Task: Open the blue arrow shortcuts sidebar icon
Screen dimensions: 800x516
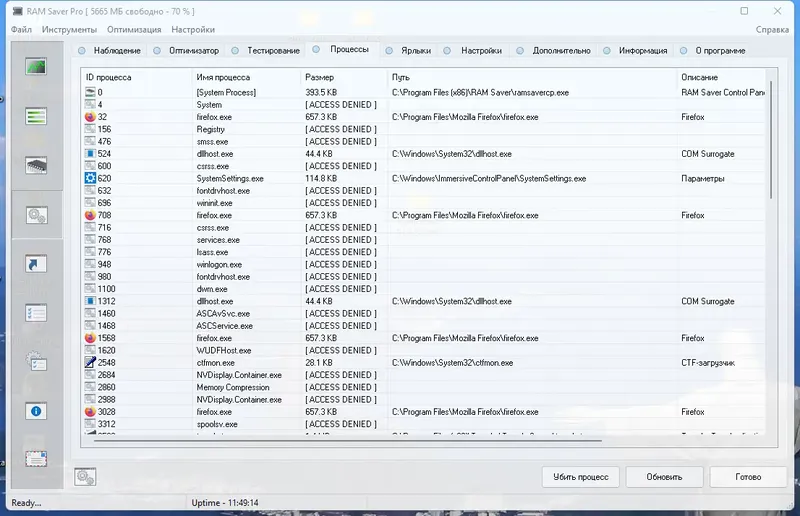Action: [36, 264]
